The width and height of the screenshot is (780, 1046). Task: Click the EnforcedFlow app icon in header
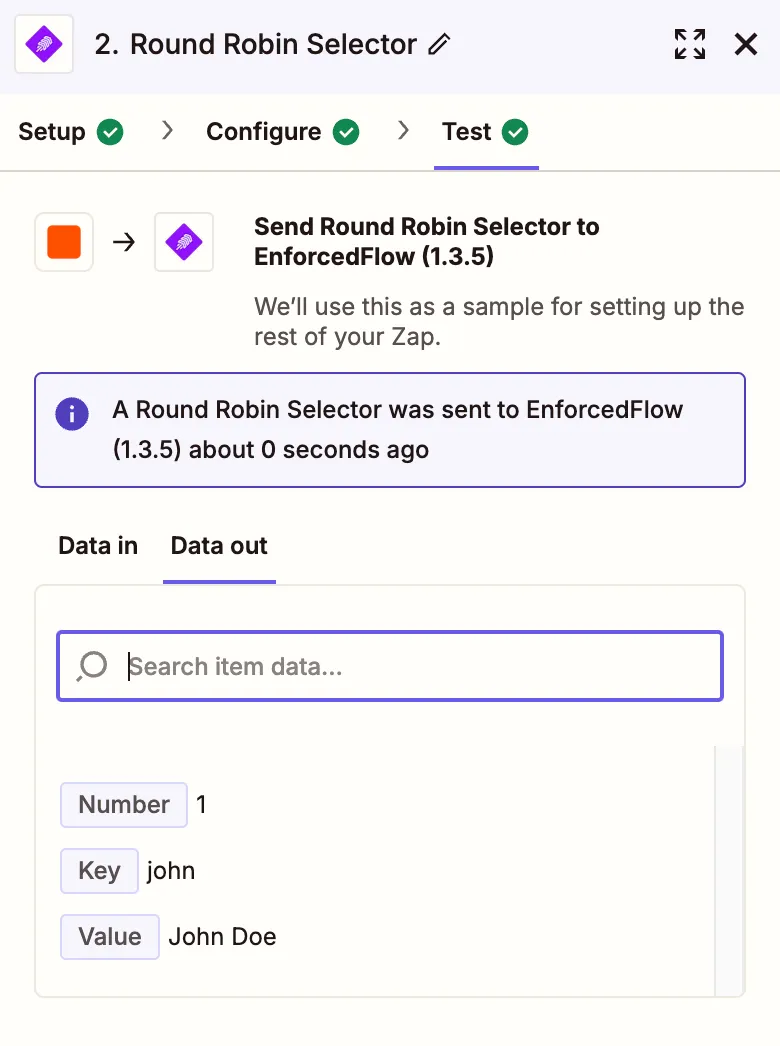pyautogui.click(x=44, y=45)
